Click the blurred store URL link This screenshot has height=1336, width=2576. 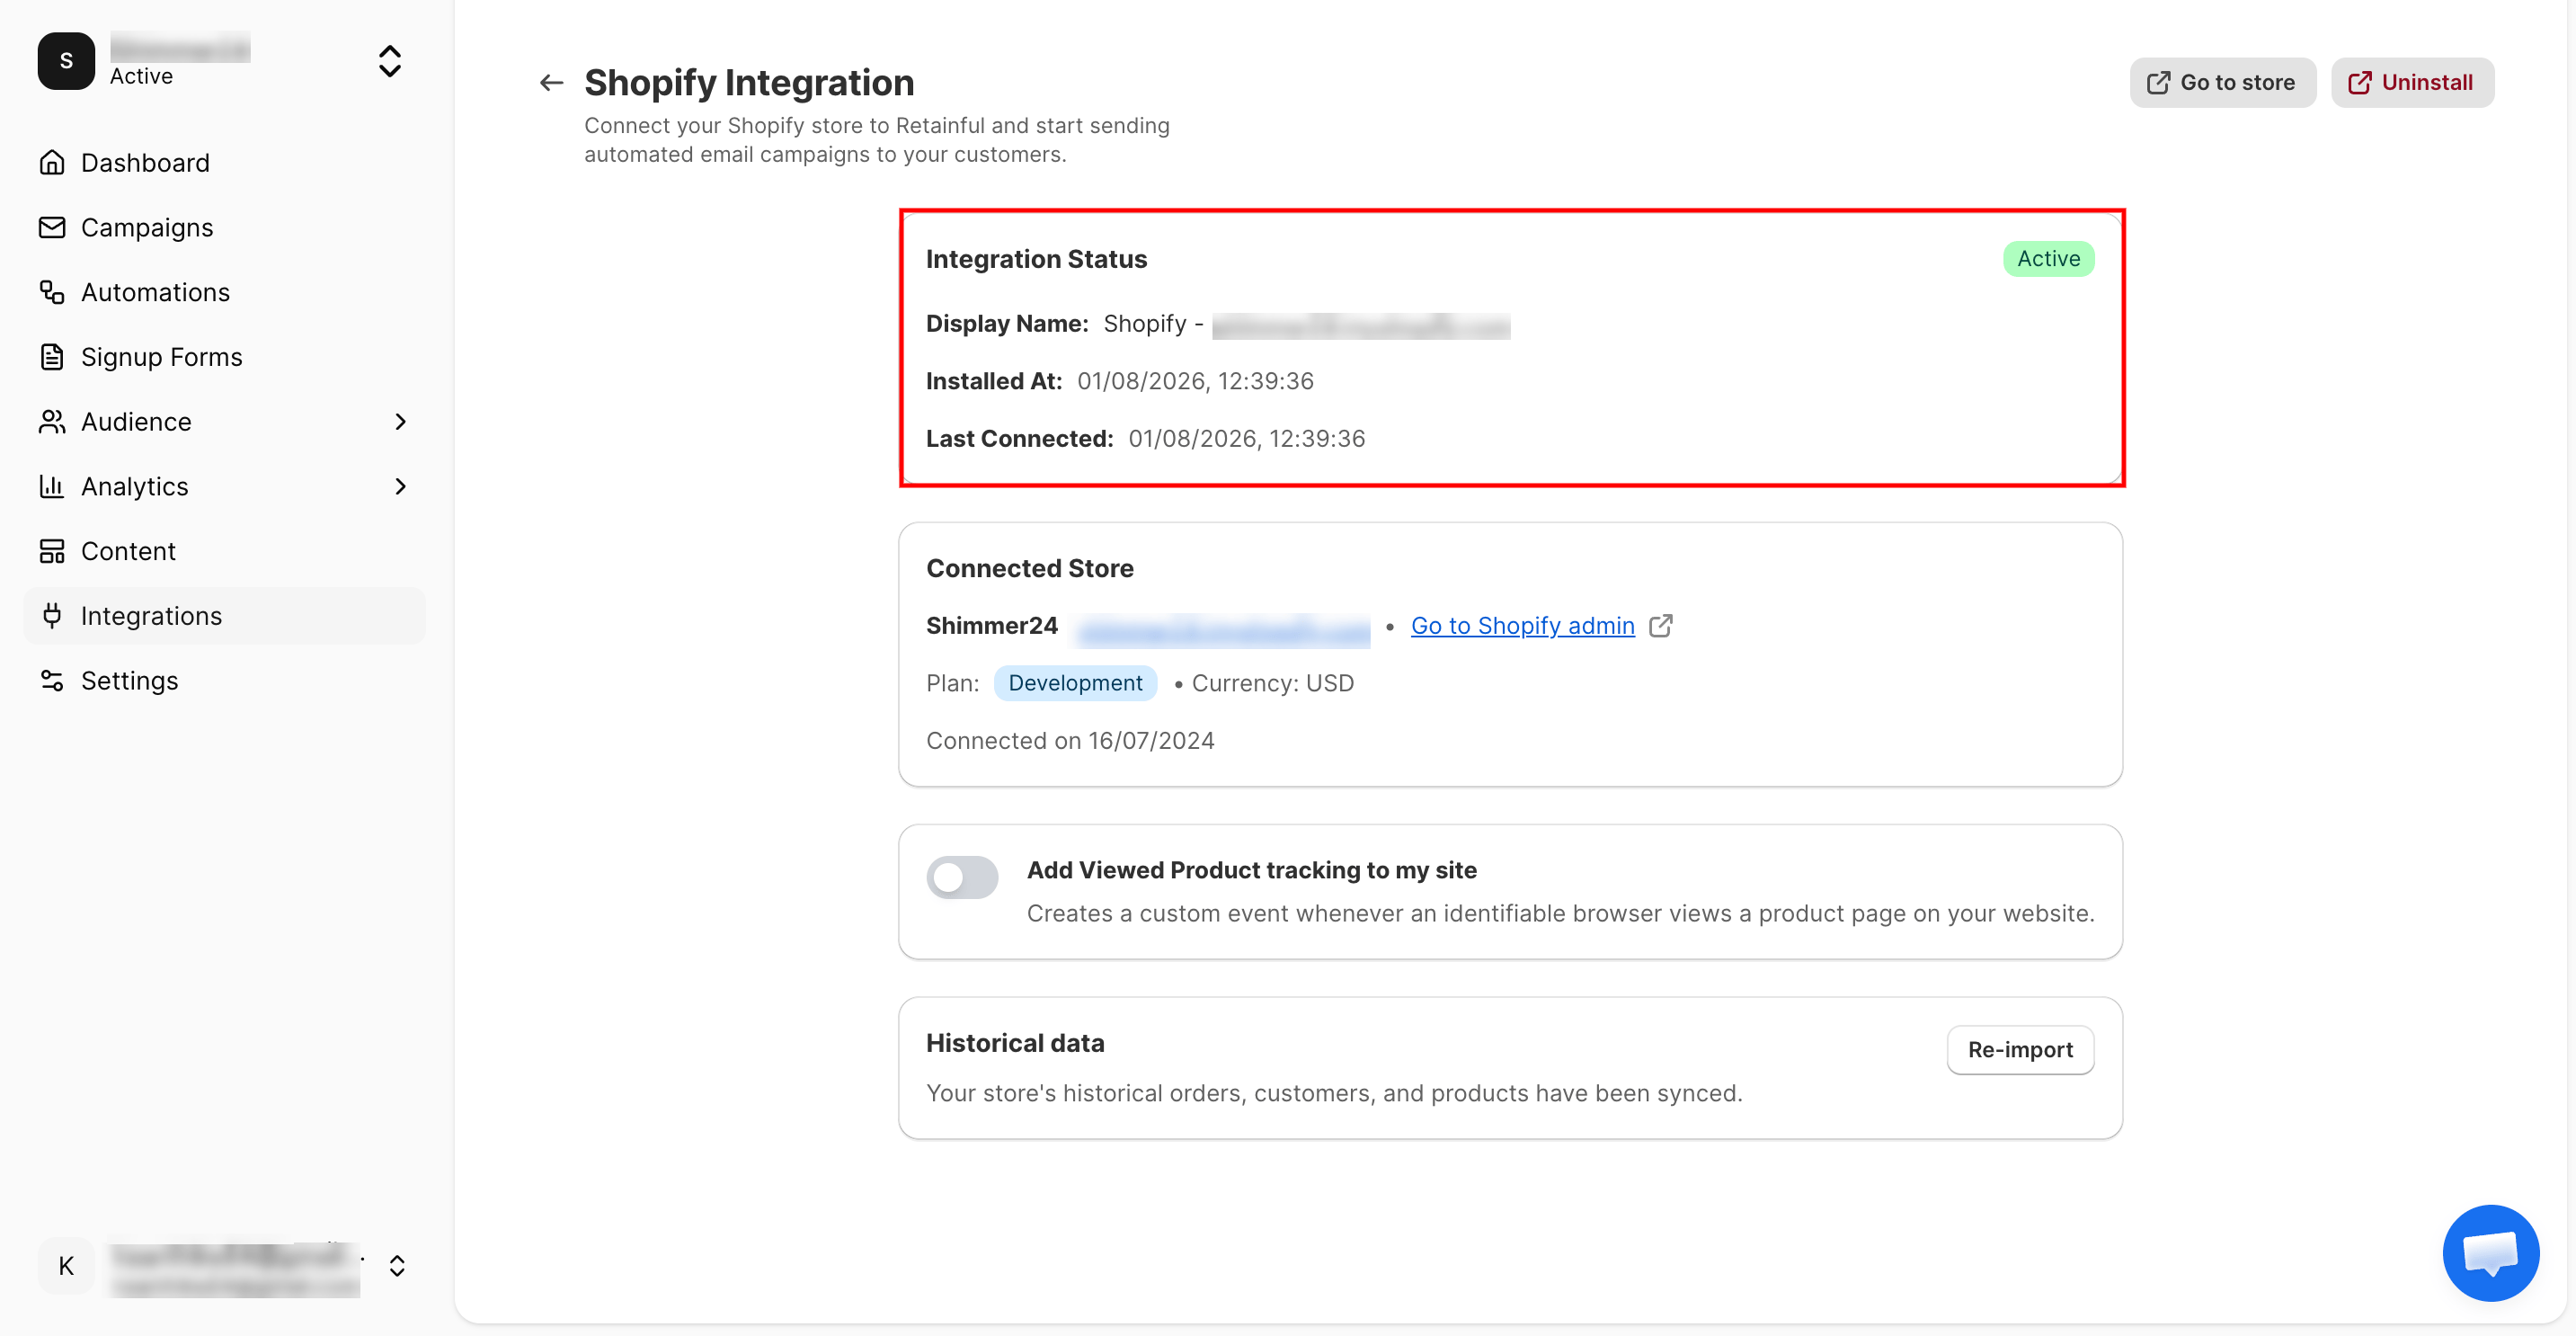pyautogui.click(x=1224, y=630)
